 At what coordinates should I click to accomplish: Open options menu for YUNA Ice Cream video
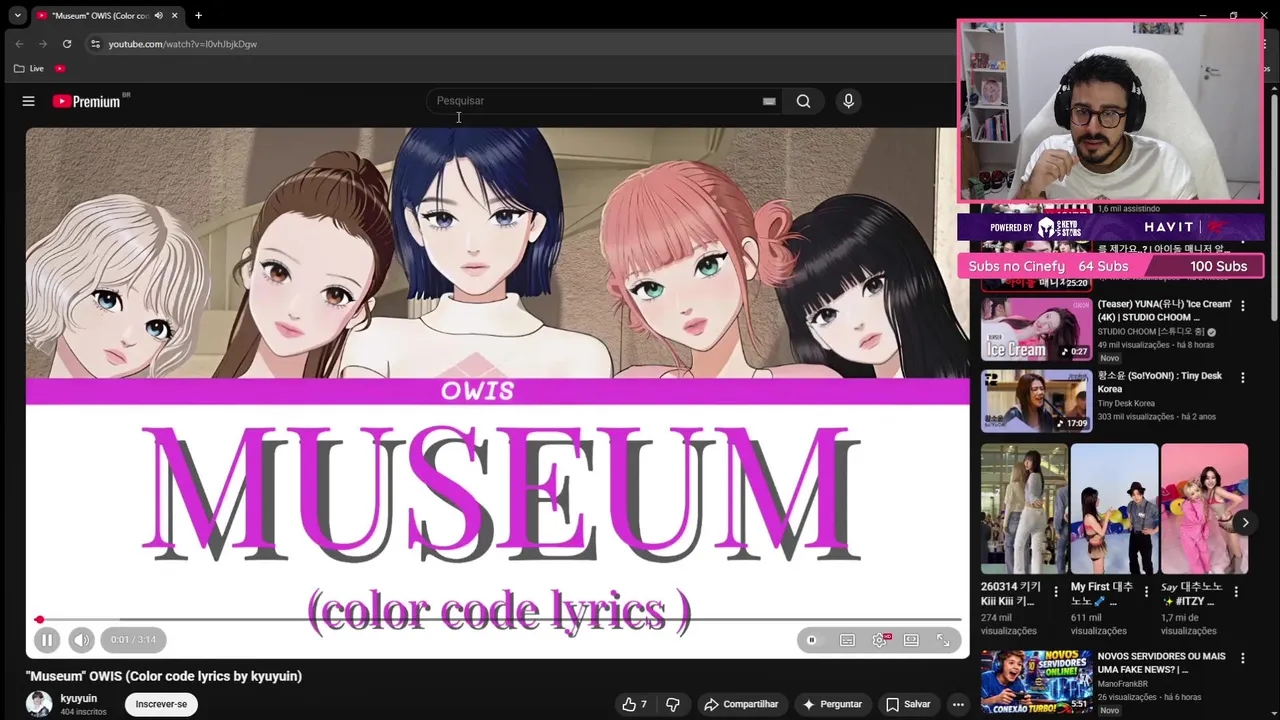pyautogui.click(x=1243, y=305)
